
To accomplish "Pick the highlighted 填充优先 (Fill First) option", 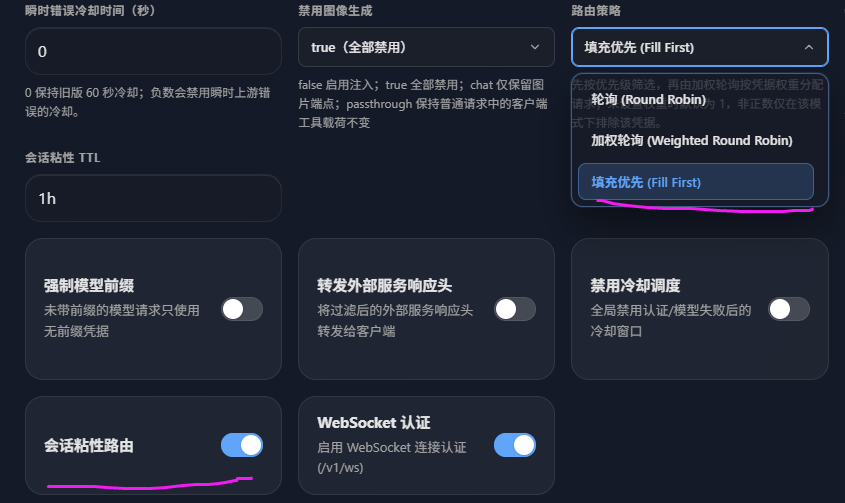I will click(696, 182).
